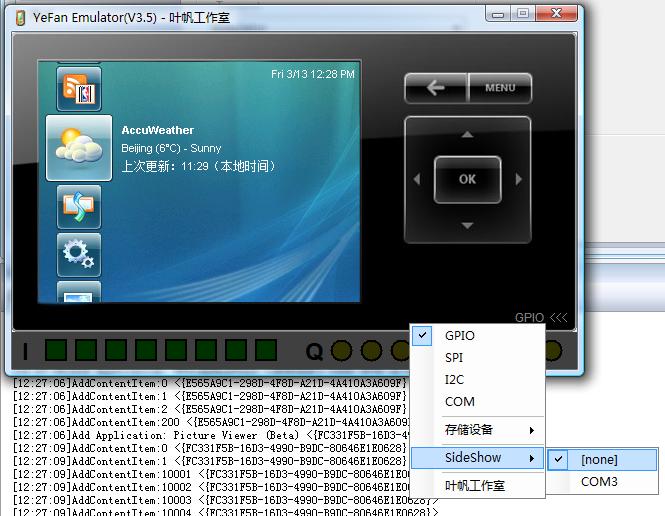Viewport: 665px width, 516px height.
Task: Click the right arrow on the d-pad
Action: coord(518,179)
